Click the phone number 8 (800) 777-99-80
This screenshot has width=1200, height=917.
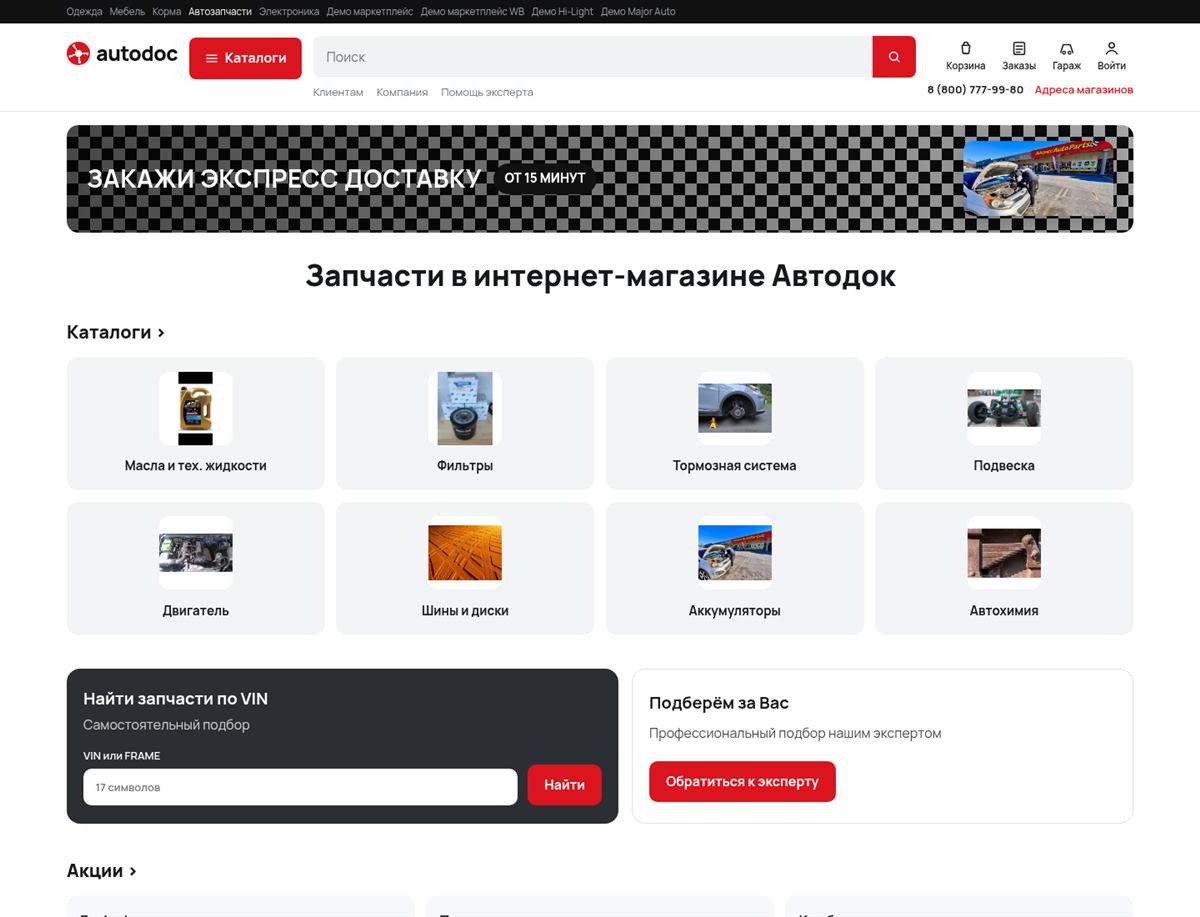(x=975, y=90)
